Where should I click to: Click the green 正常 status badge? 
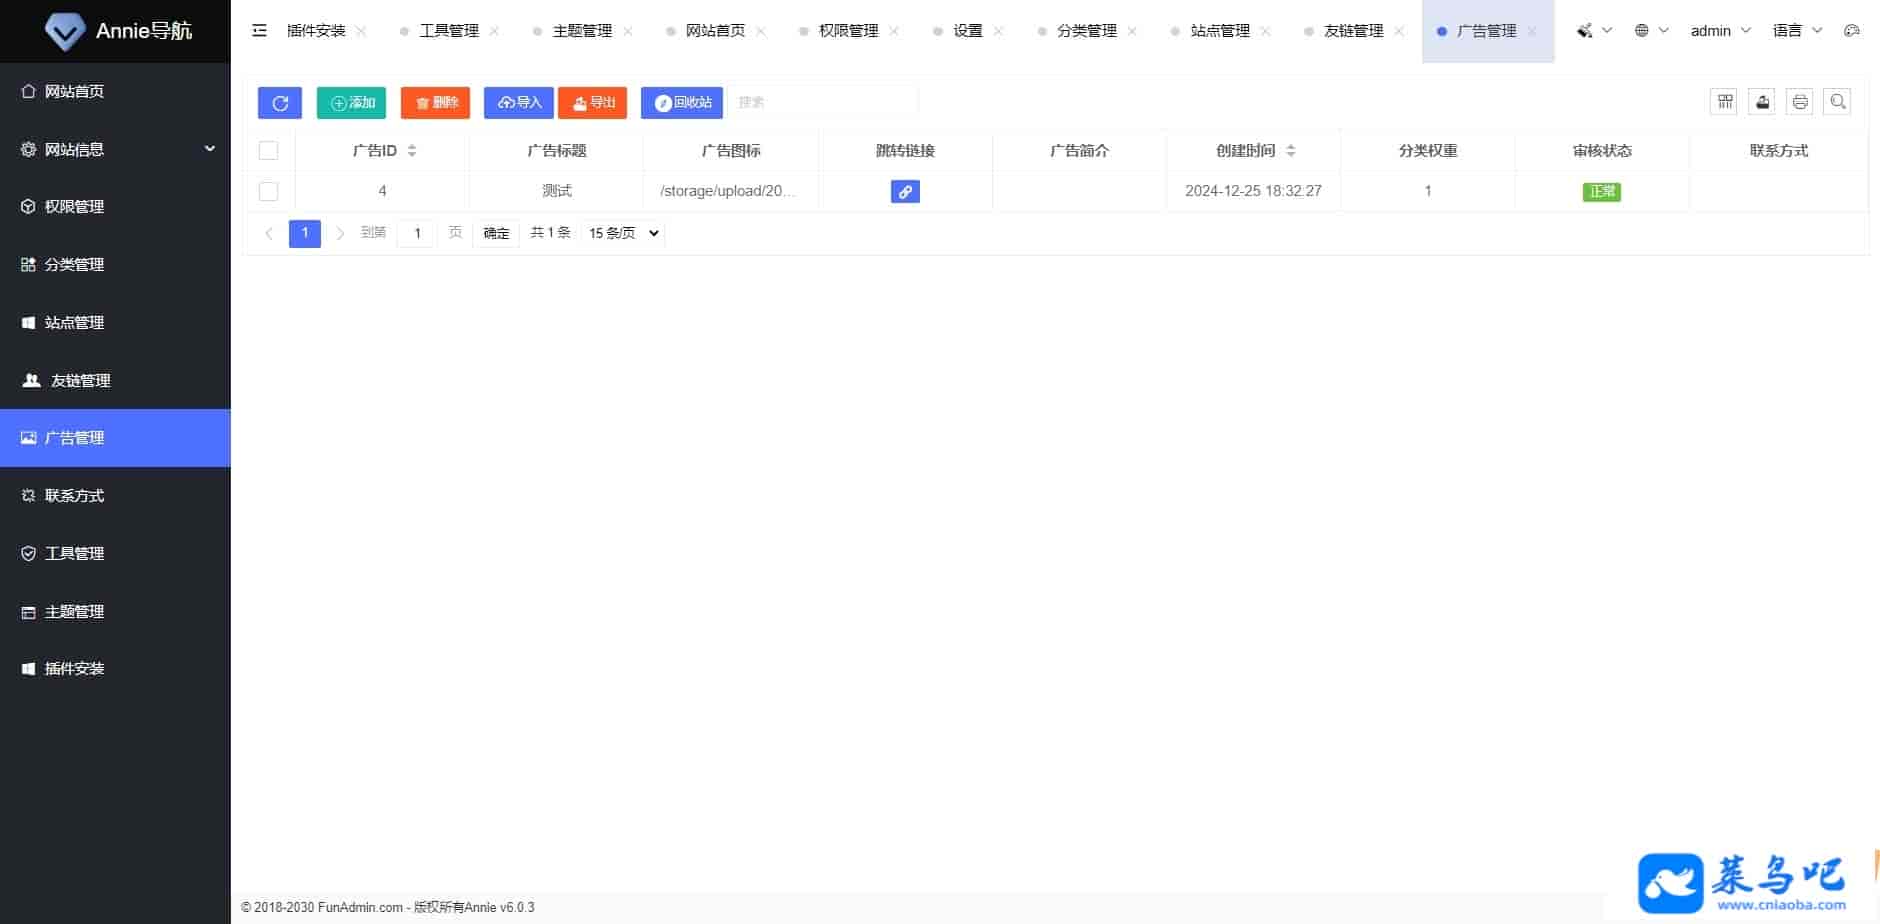click(x=1601, y=191)
